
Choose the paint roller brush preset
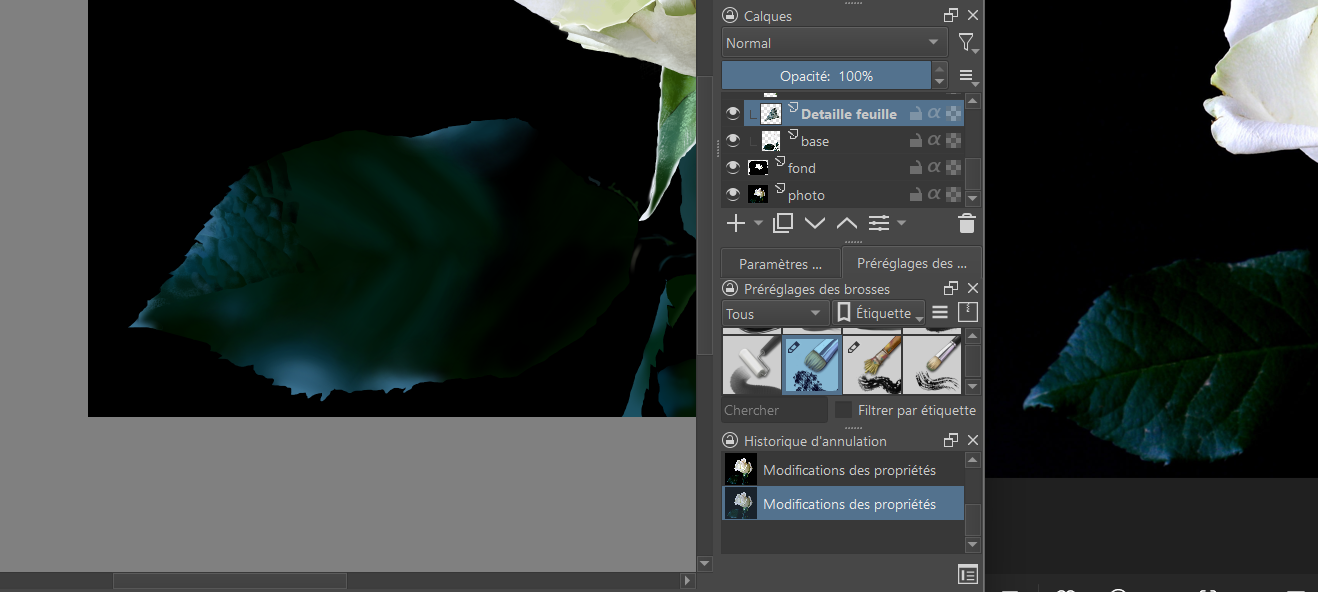click(751, 364)
